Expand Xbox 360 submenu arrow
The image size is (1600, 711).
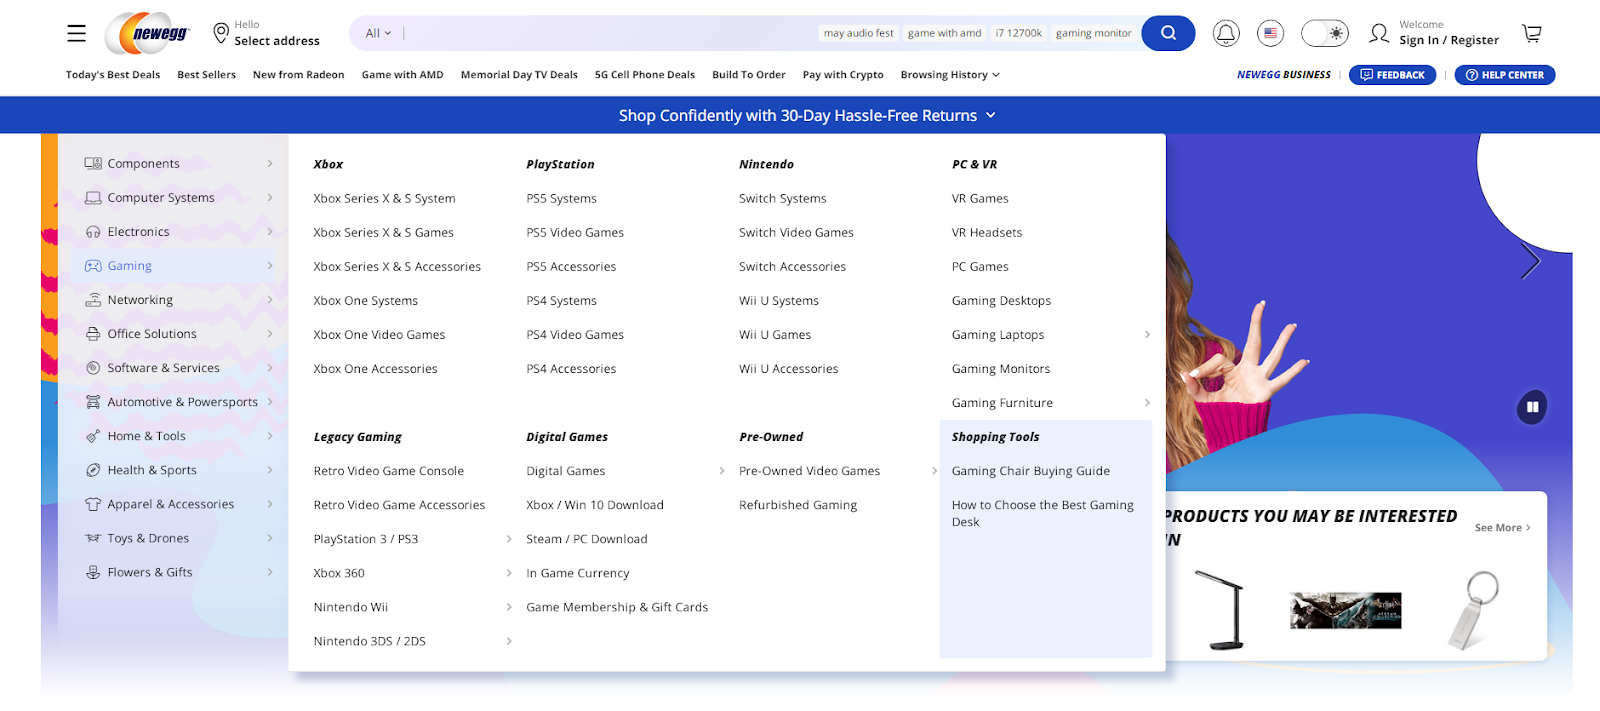click(x=509, y=573)
